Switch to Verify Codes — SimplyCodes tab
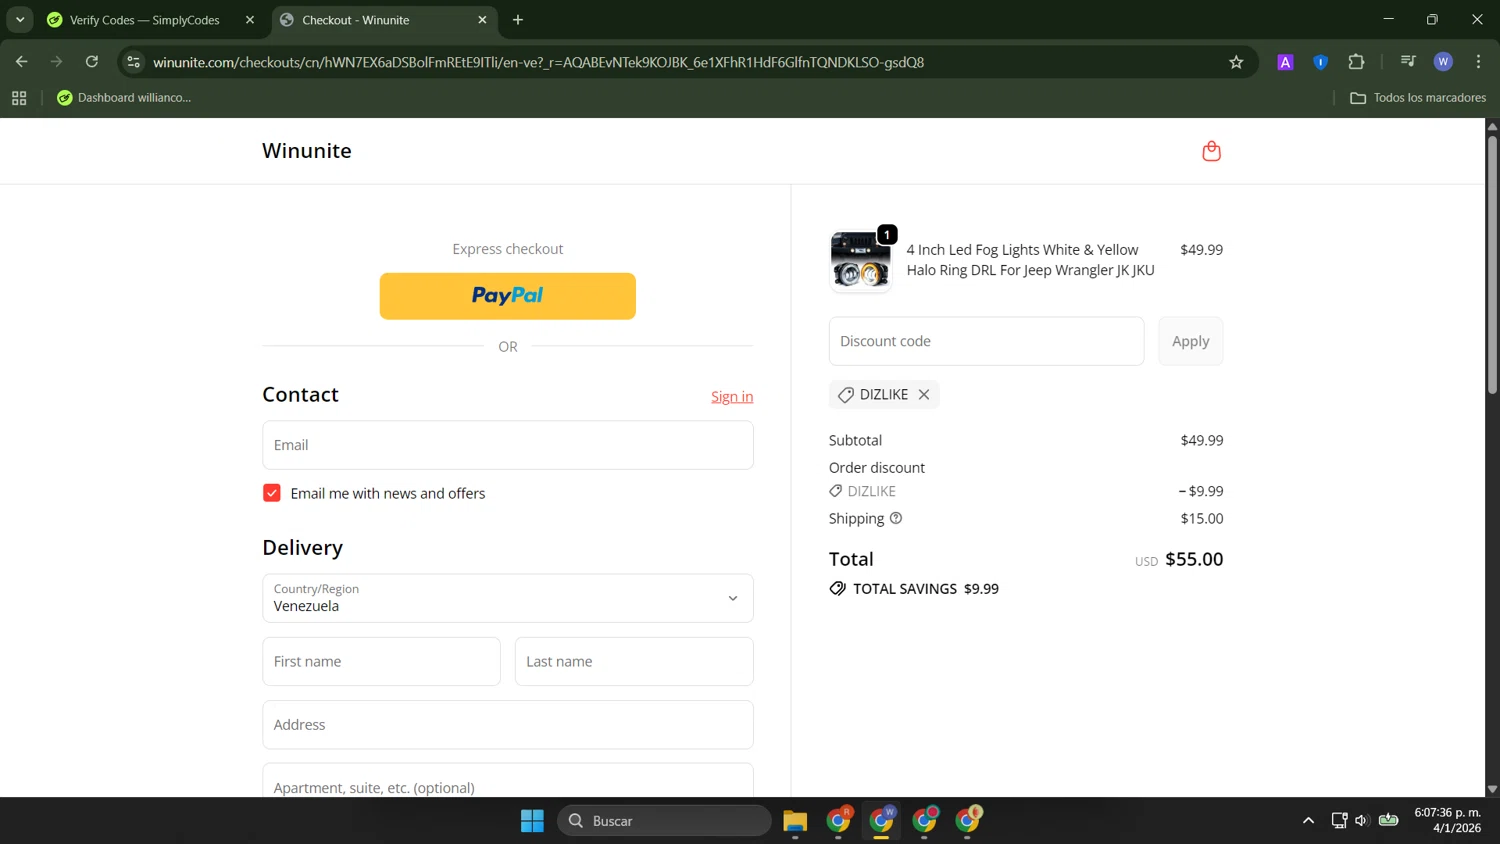The height and width of the screenshot is (844, 1500). pos(144,20)
